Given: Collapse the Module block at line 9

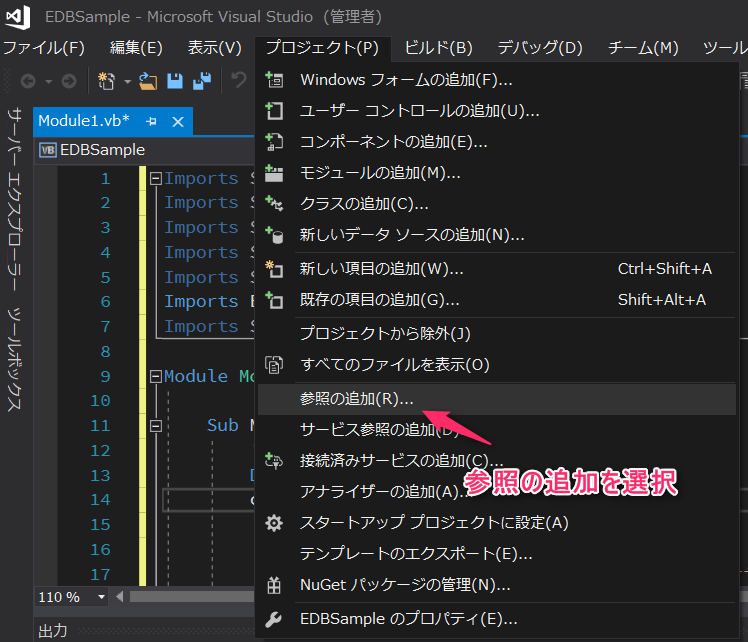Looking at the screenshot, I should (x=156, y=377).
